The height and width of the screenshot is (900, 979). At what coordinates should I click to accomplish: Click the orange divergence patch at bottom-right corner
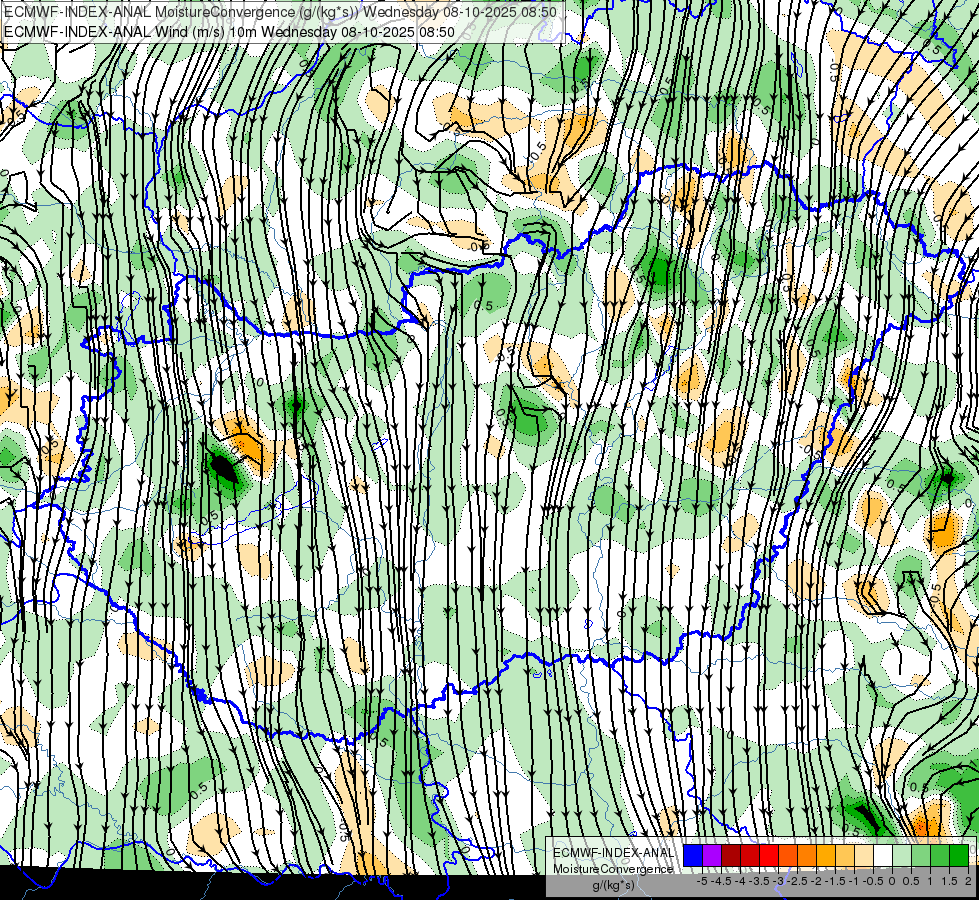(925, 822)
